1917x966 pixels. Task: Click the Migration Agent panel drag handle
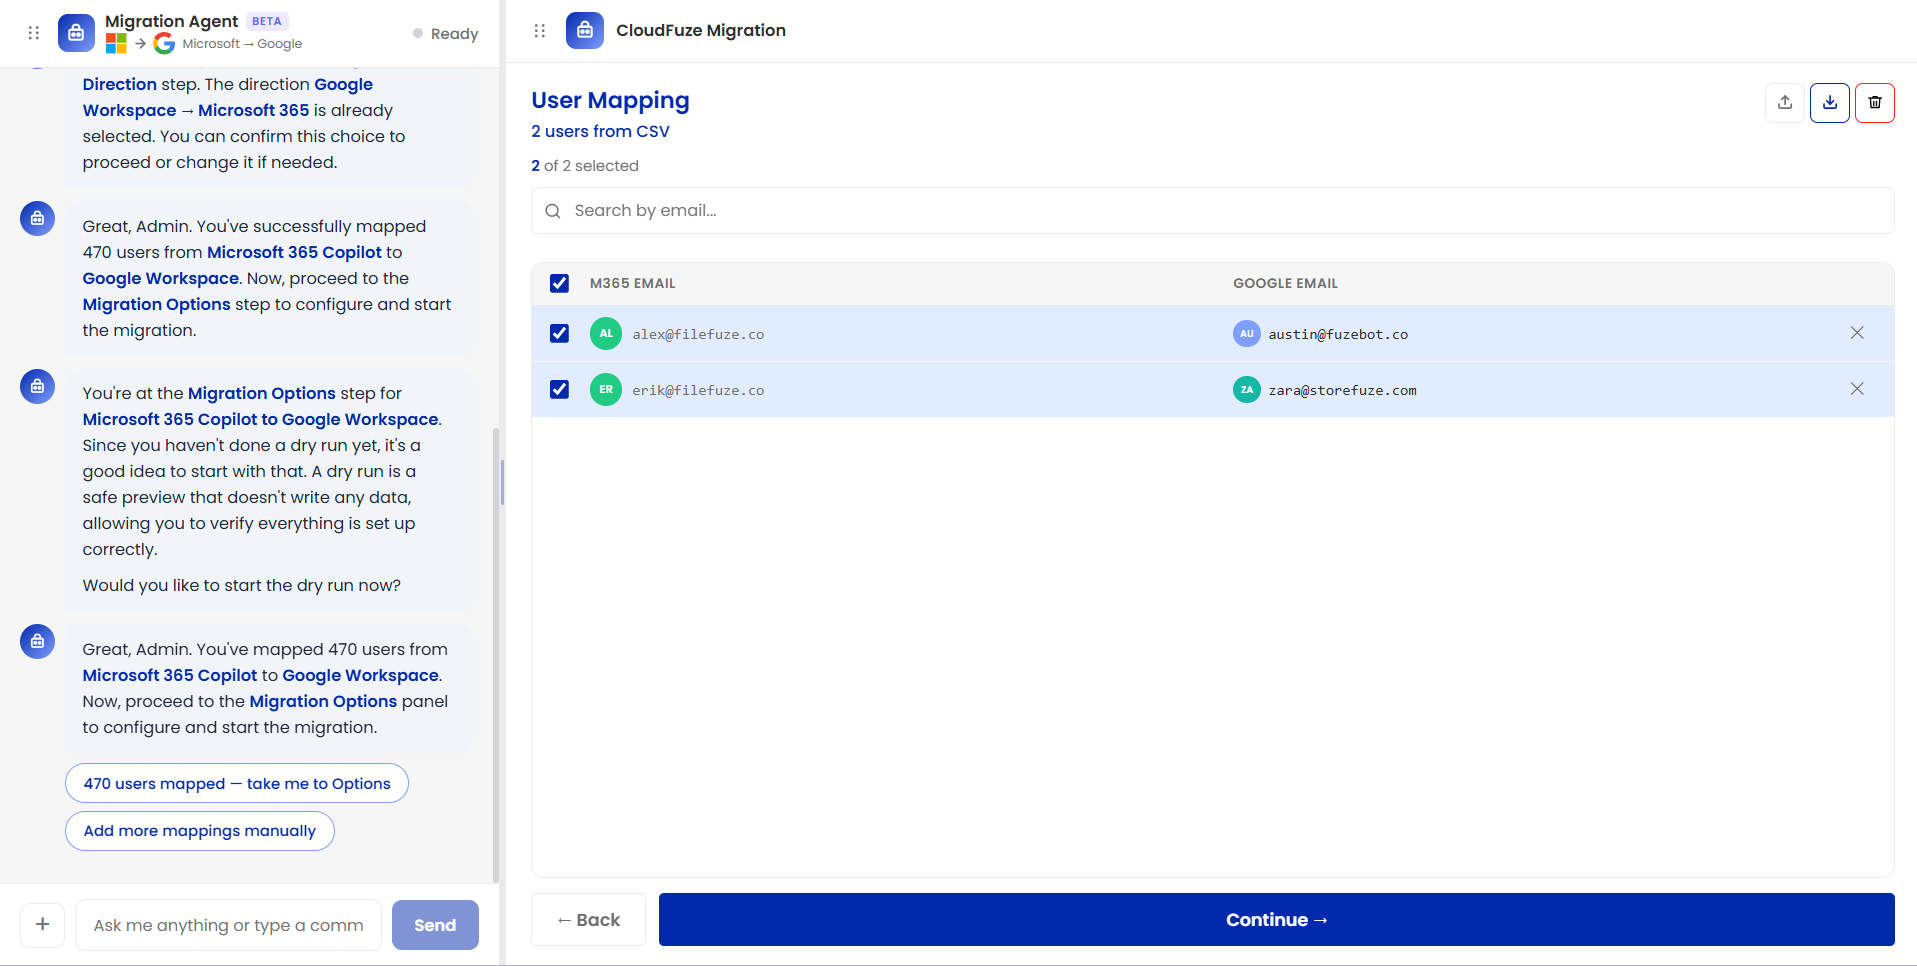pos(34,33)
